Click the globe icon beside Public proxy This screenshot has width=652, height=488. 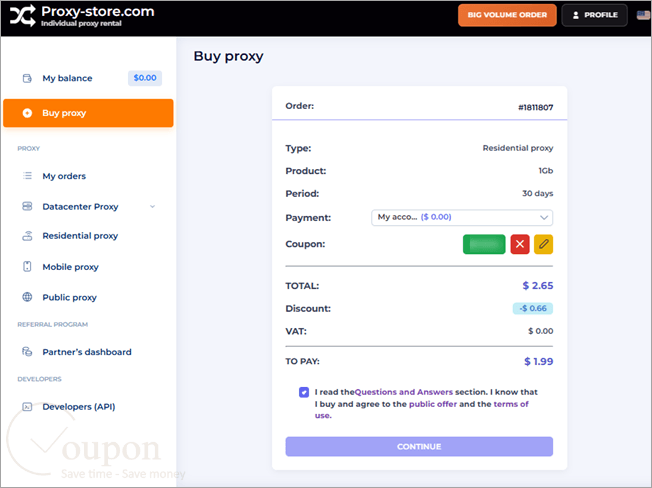coord(27,297)
